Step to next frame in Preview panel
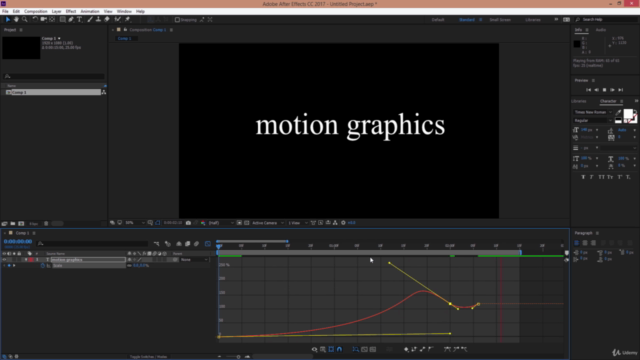Screen dimensions: 640x360 (x=612, y=90)
